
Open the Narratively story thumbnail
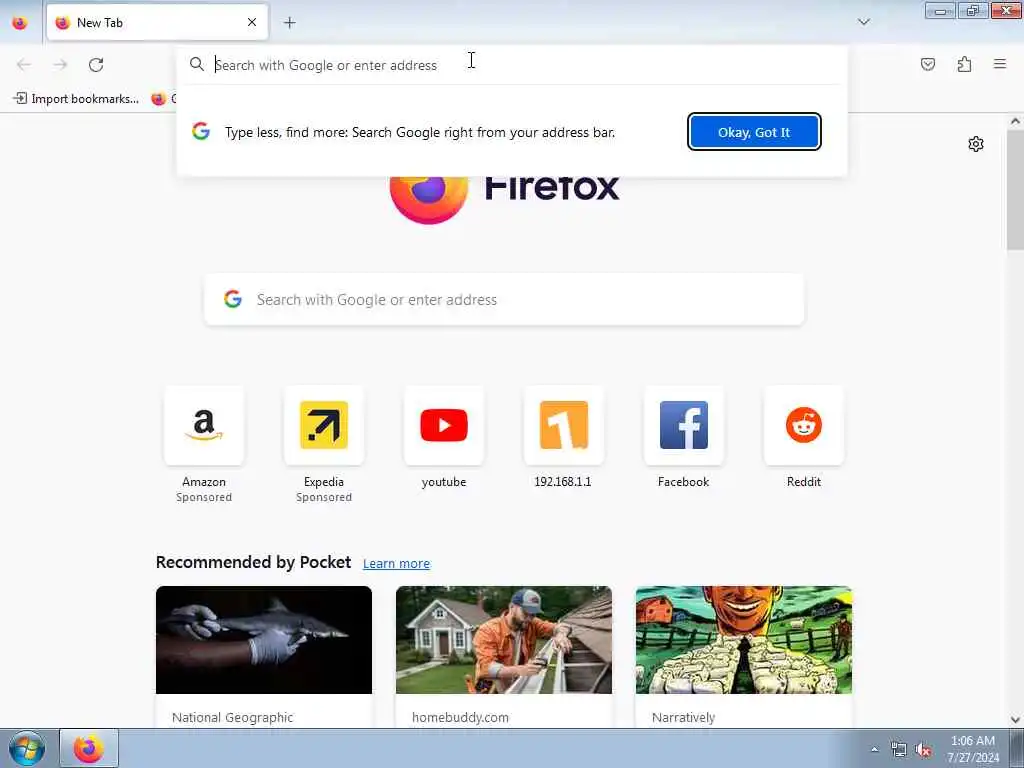tap(744, 640)
